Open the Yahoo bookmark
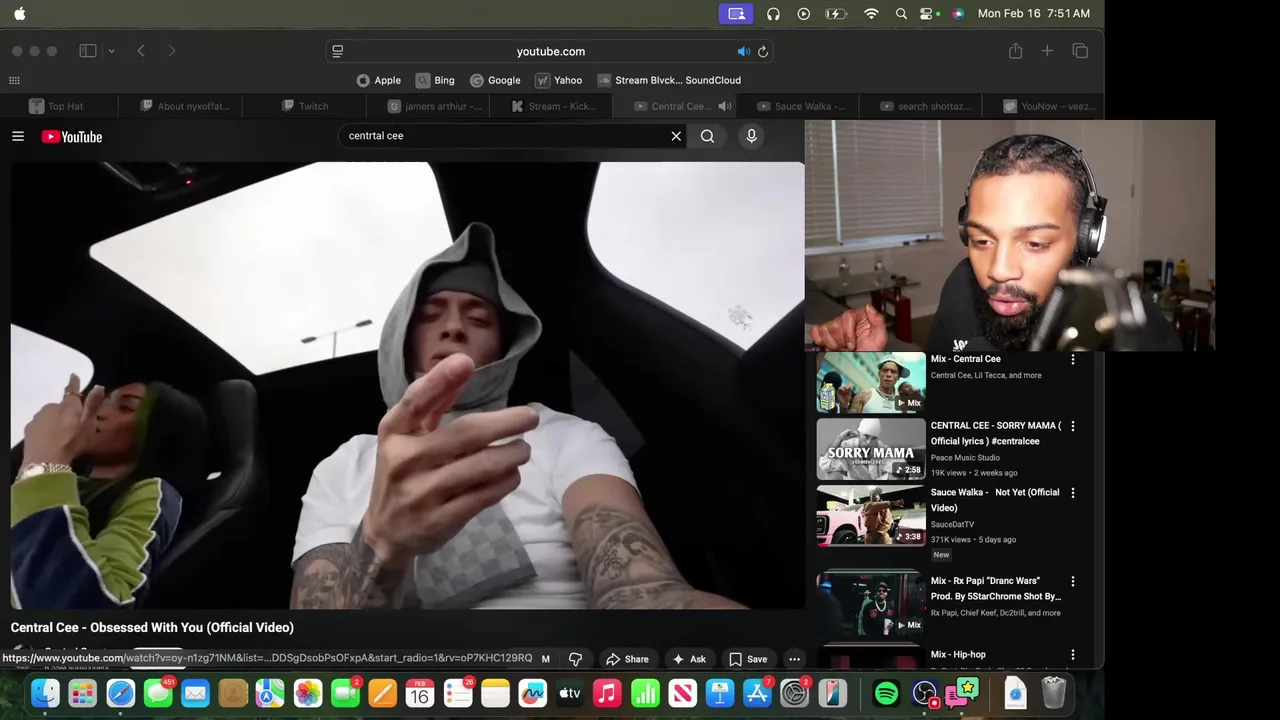 click(x=558, y=80)
